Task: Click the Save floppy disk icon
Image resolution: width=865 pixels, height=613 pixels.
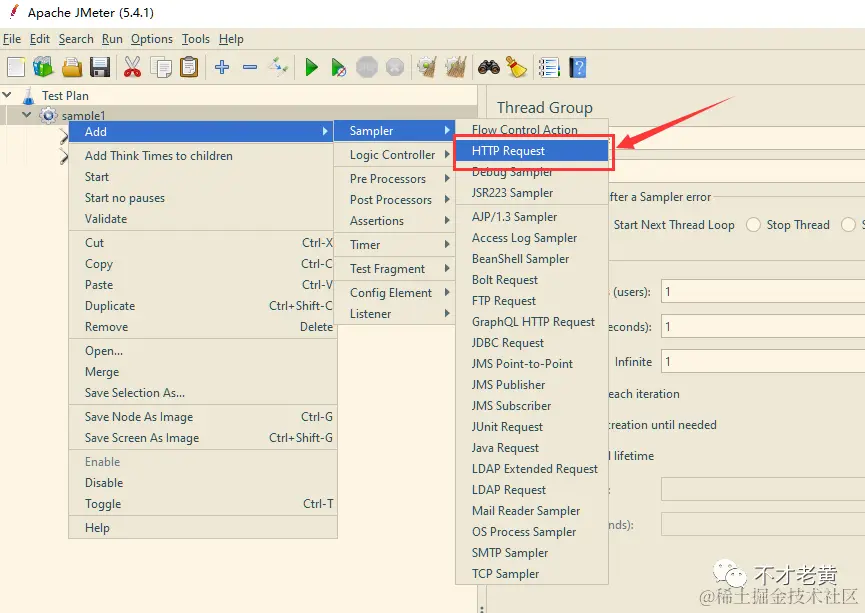Action: coord(100,67)
